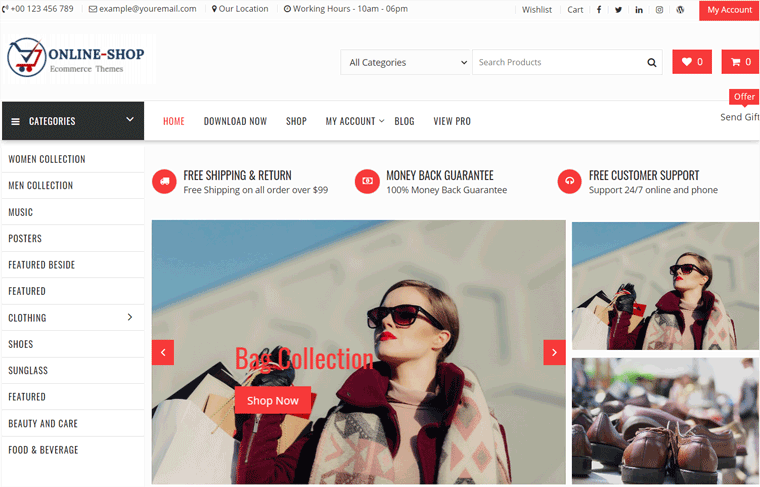Click the free shipping truck icon
Screen dimensions: 760x487
pos(164,182)
